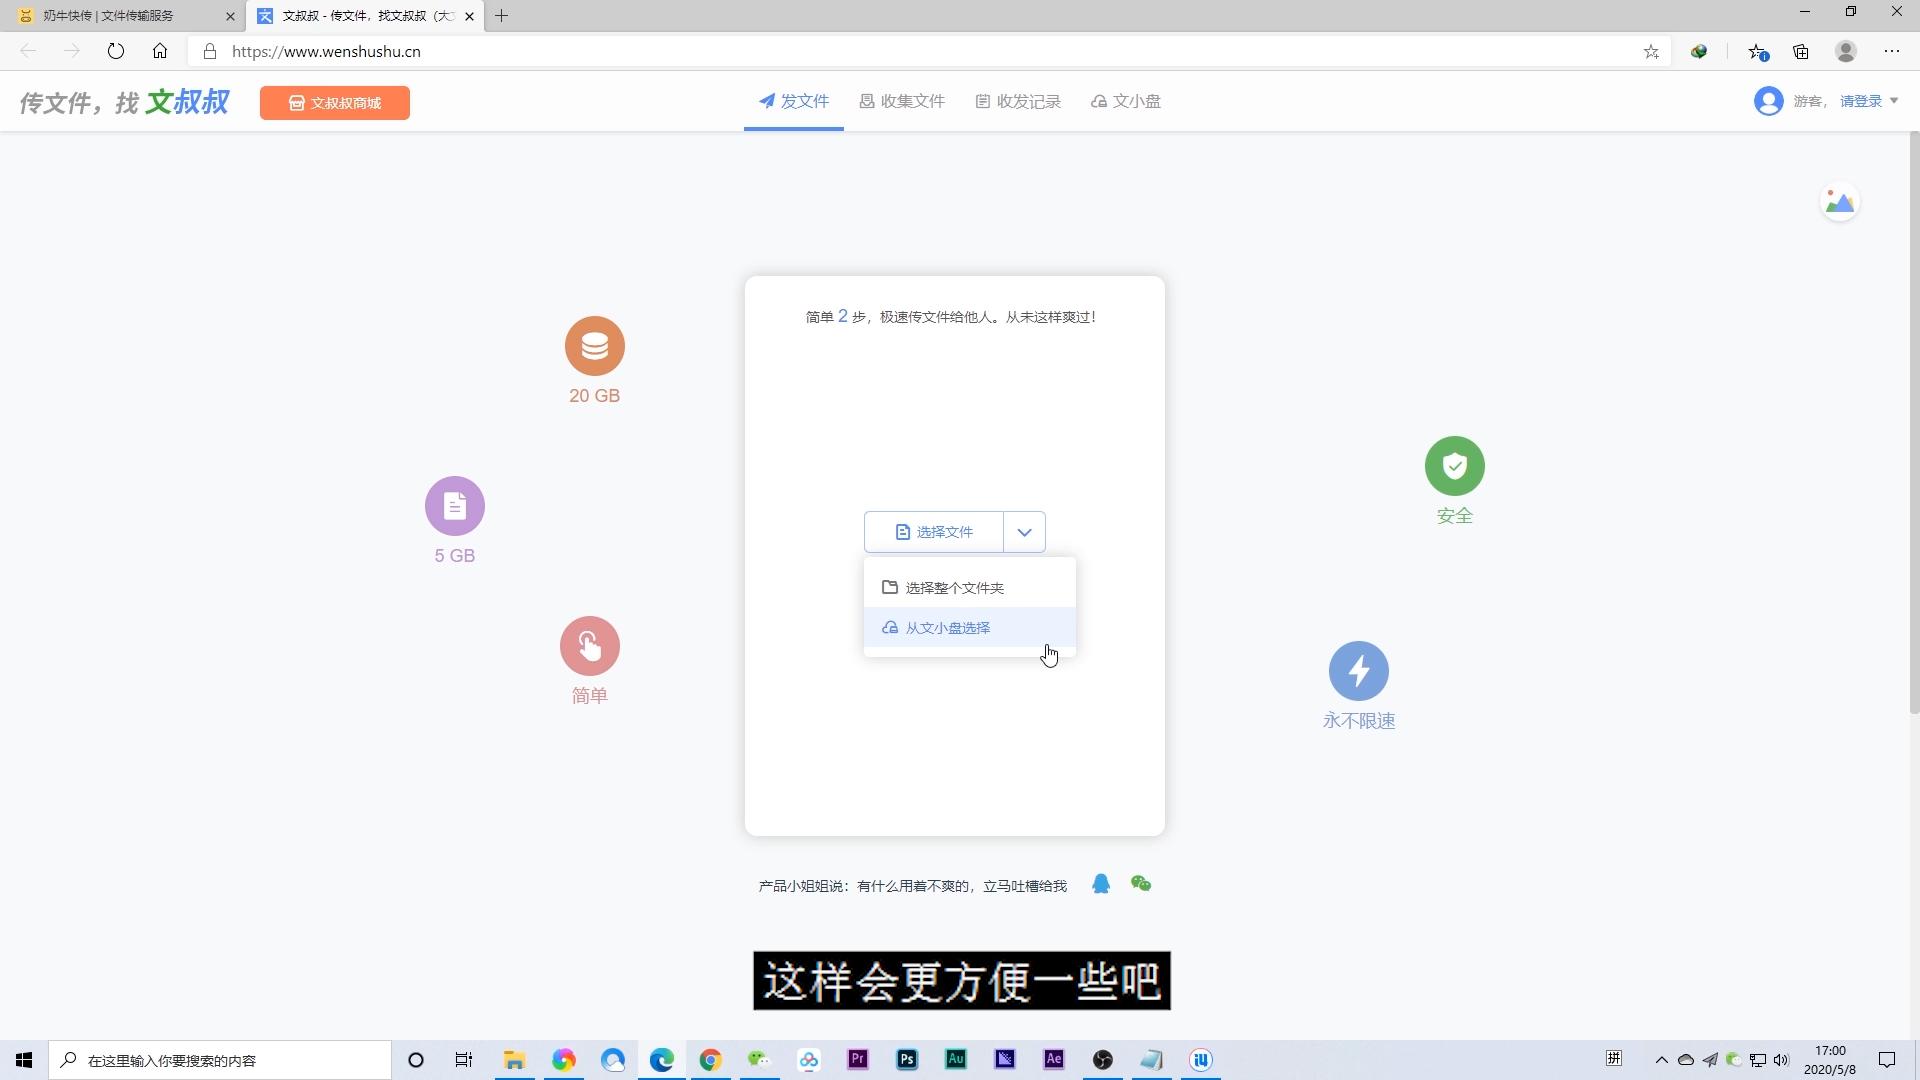The image size is (1920, 1080).
Task: Launch Premiere Pro from the taskbar
Action: tap(857, 1059)
